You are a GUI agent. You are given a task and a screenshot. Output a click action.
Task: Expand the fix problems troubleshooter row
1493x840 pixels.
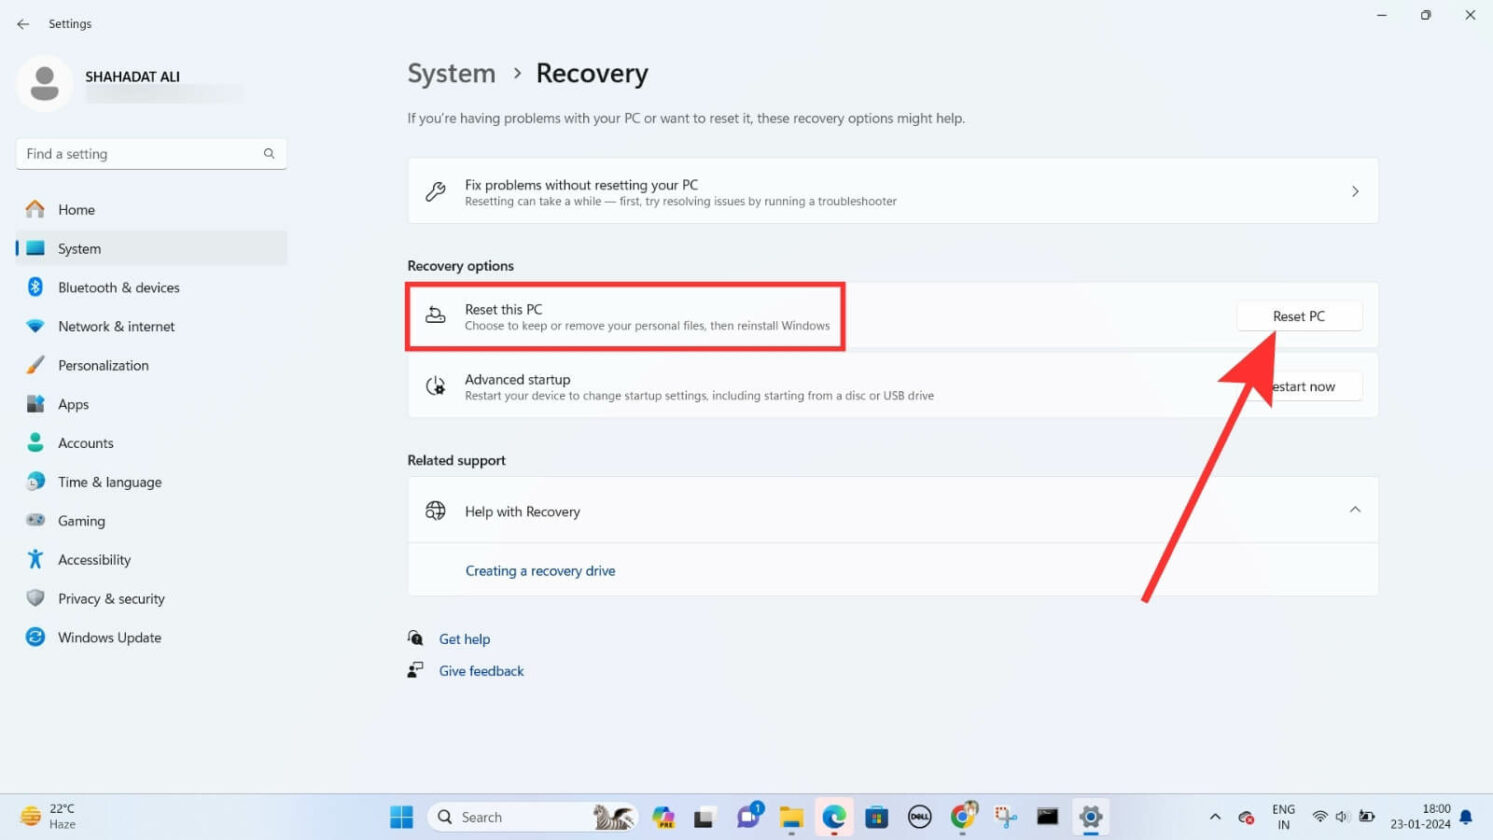pos(1356,190)
